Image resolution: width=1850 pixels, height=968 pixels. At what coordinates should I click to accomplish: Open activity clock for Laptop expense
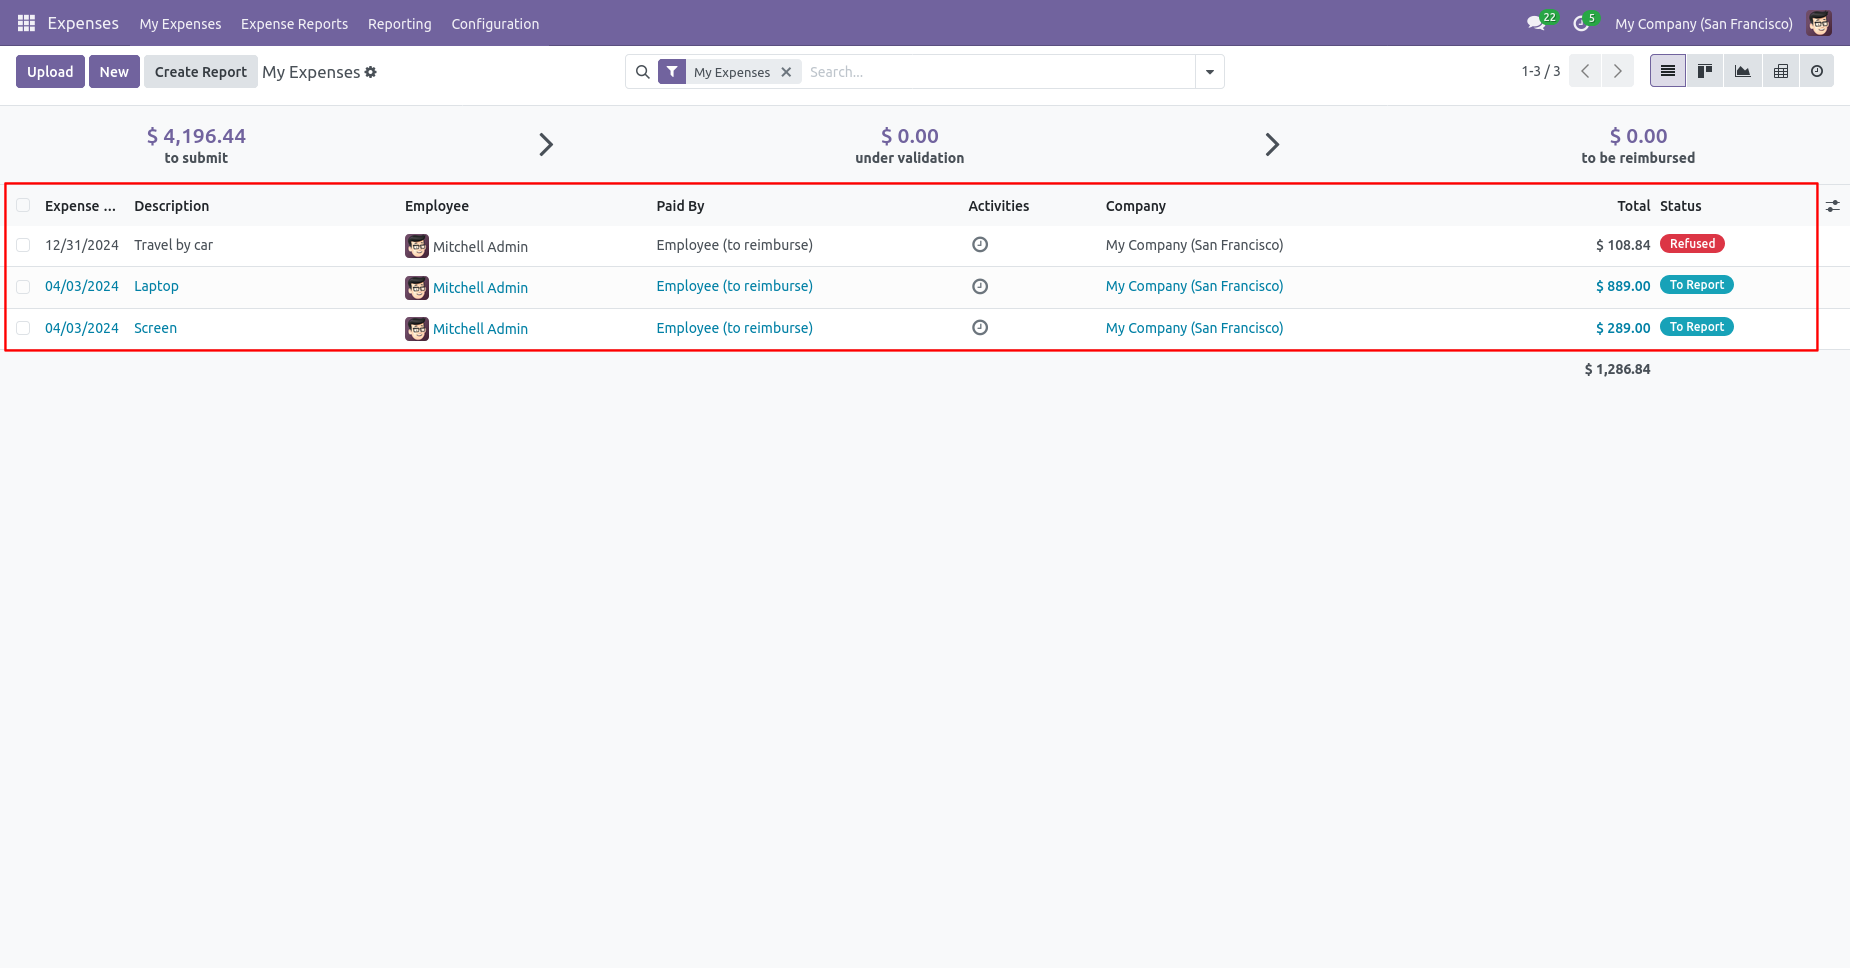tap(980, 286)
